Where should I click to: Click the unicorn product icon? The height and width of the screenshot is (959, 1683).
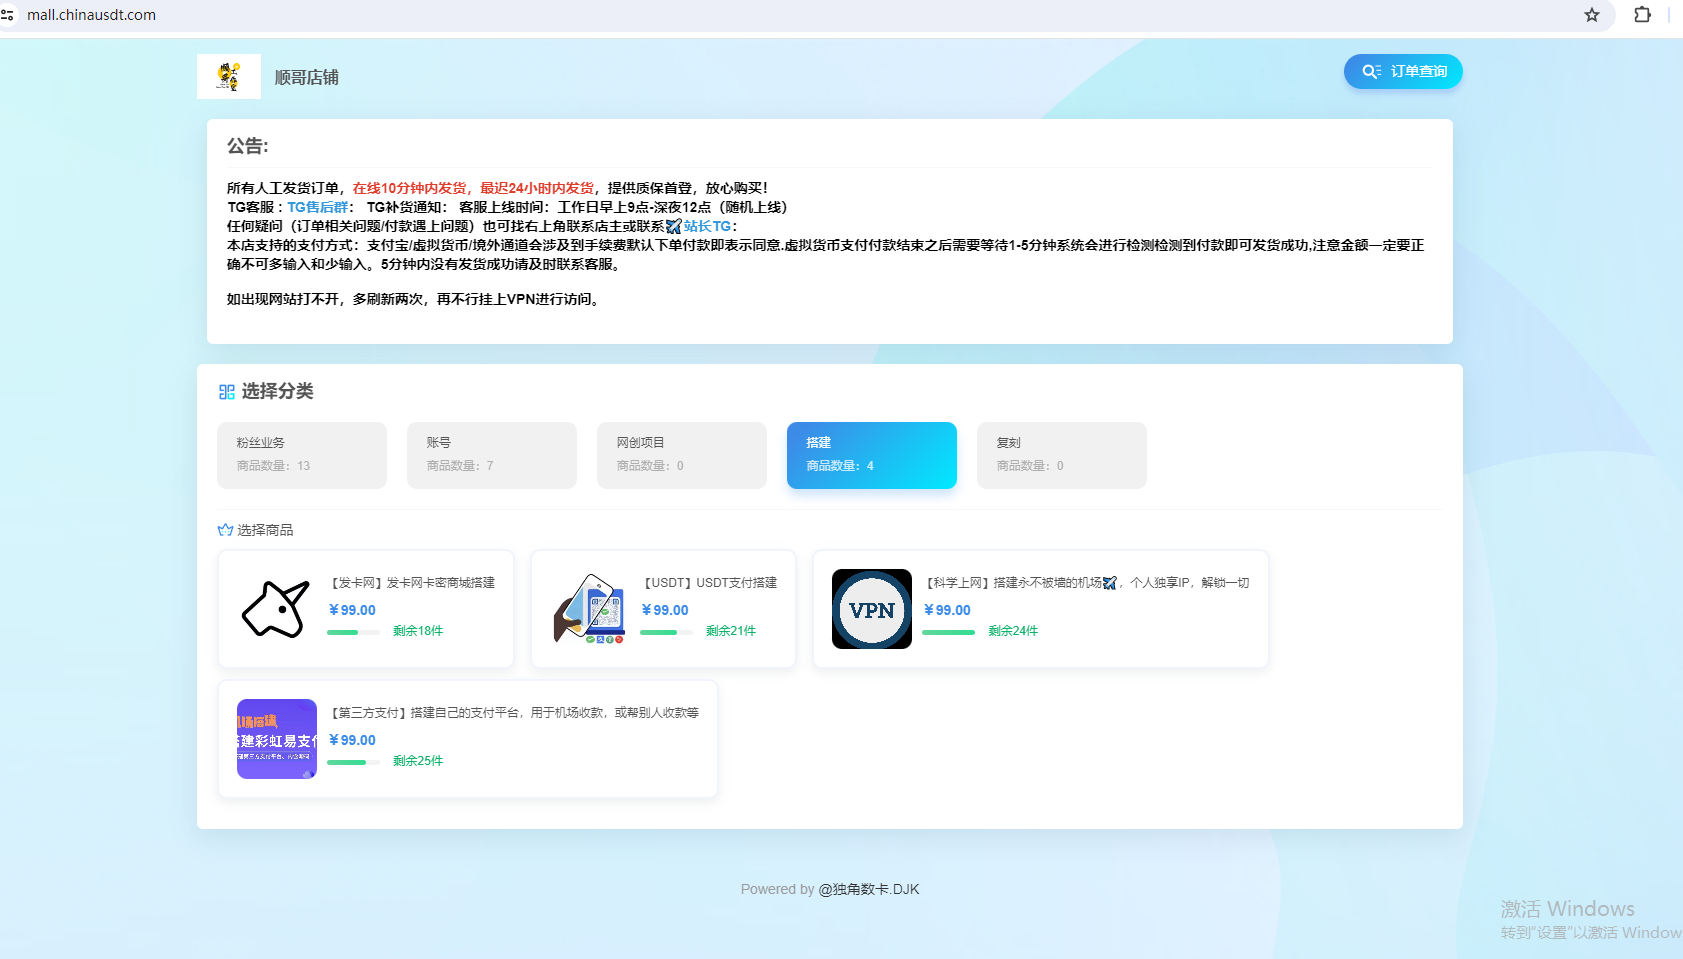276,609
